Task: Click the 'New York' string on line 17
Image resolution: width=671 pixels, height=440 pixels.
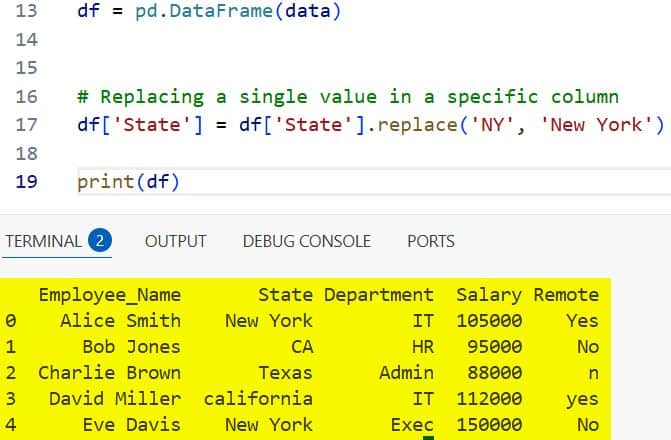Action: 597,125
